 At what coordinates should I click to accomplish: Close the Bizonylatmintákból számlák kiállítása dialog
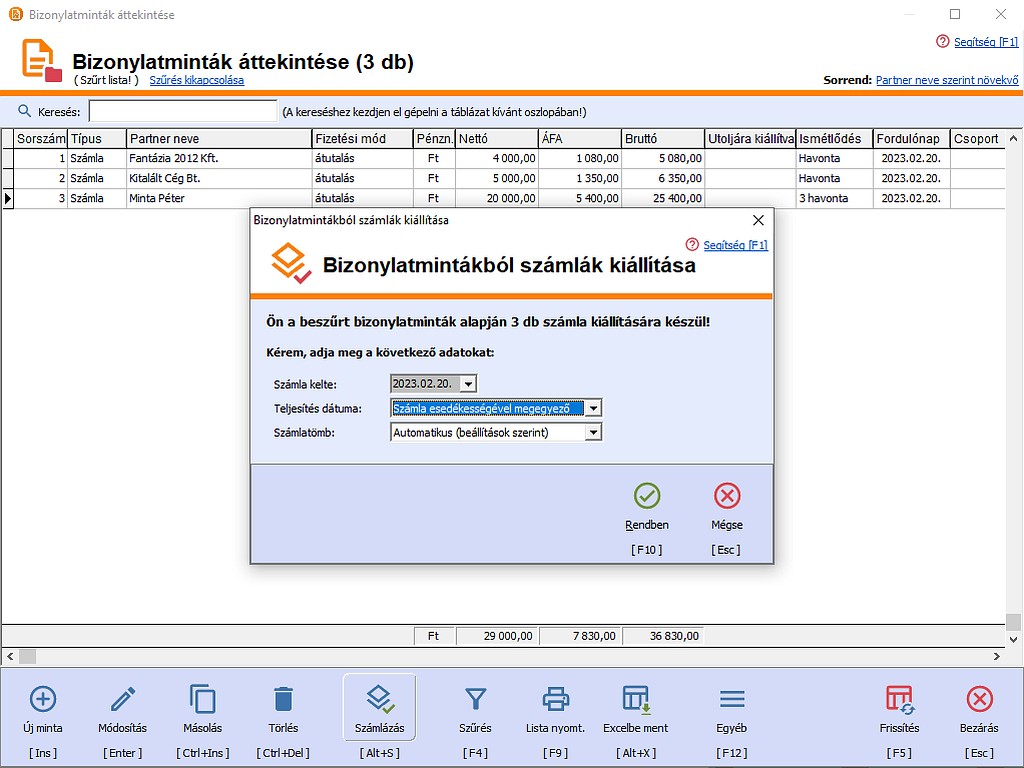click(758, 220)
